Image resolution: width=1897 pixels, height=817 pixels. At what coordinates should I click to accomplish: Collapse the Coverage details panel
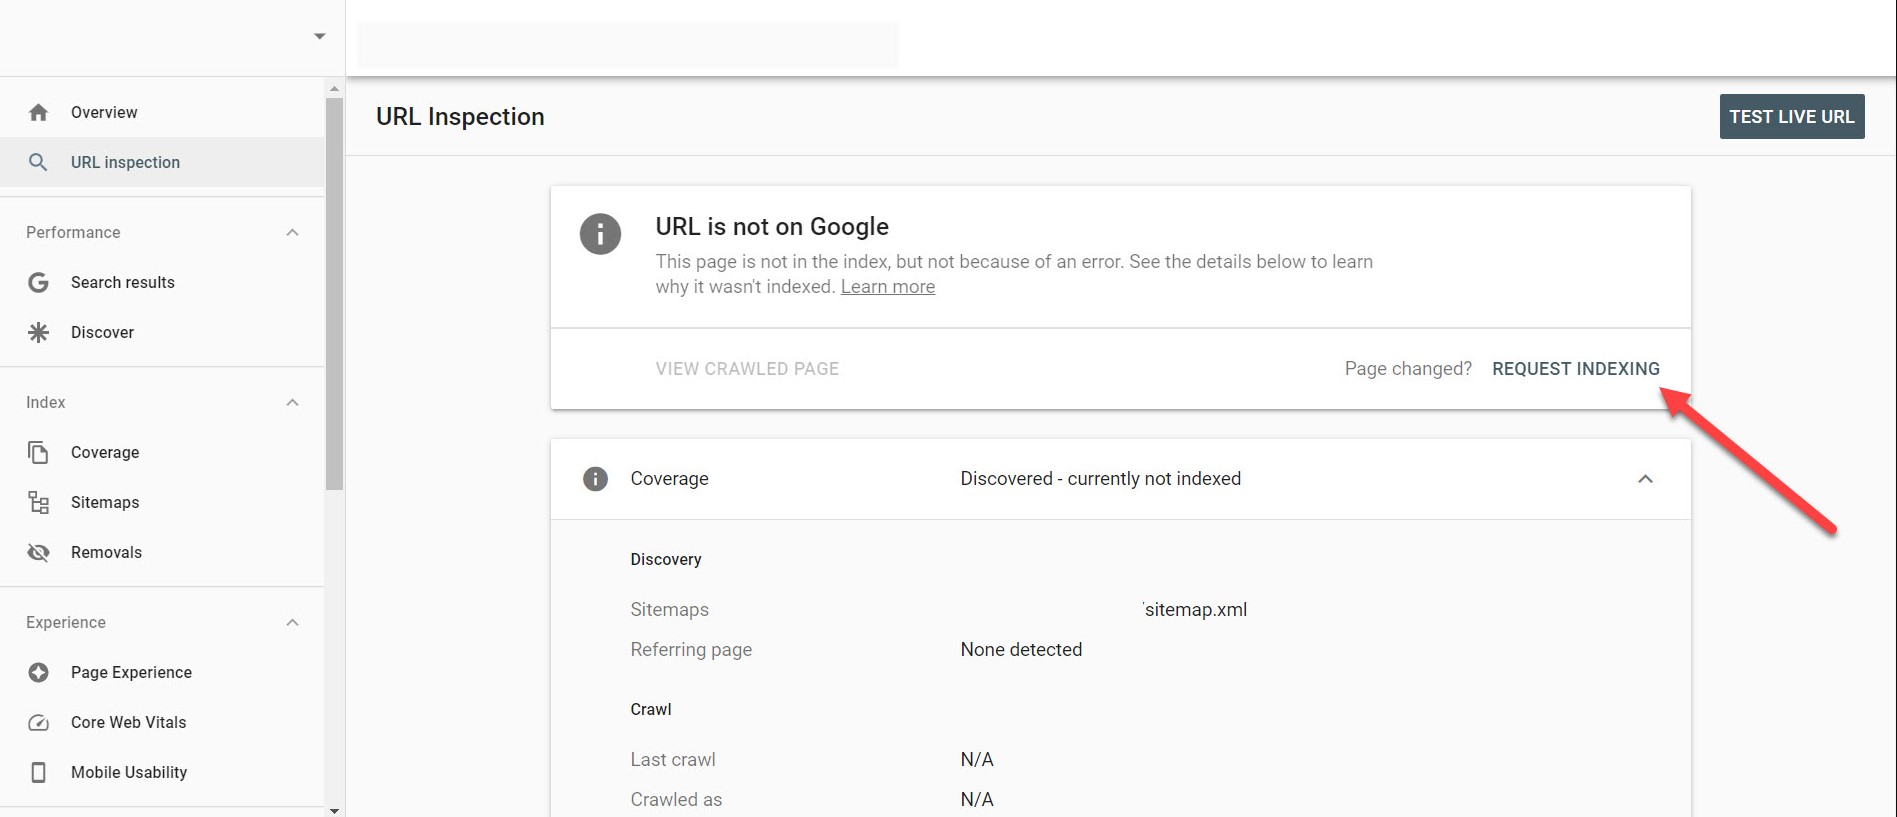coord(1646,479)
